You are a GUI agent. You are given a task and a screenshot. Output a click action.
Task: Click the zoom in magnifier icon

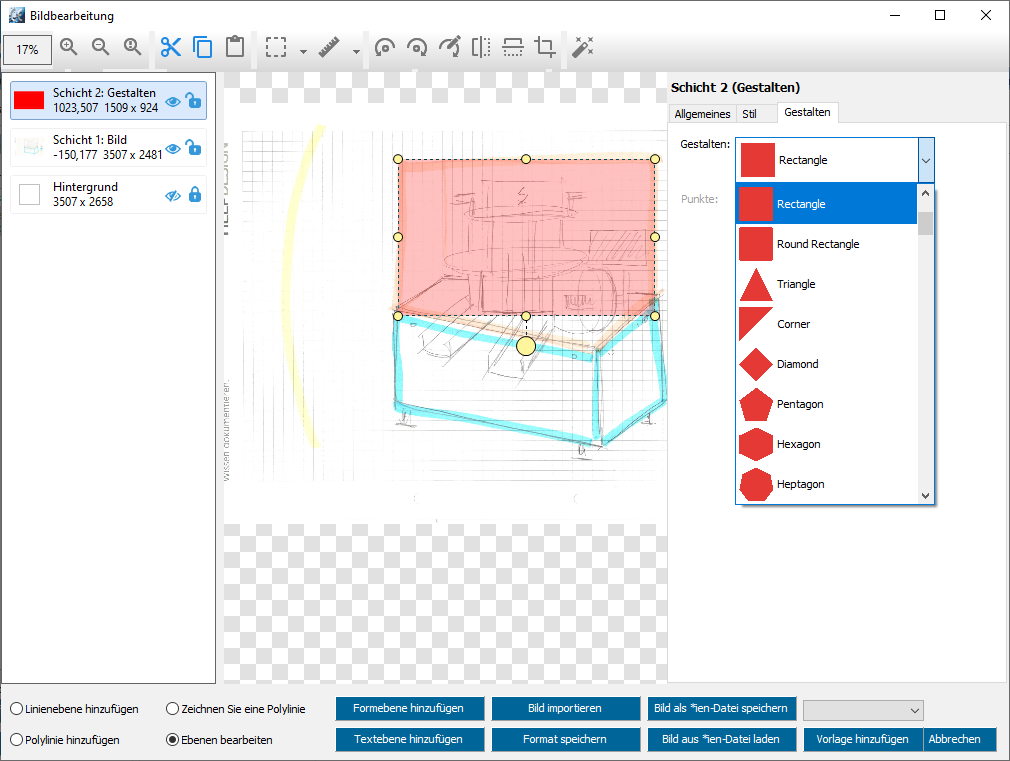[69, 47]
